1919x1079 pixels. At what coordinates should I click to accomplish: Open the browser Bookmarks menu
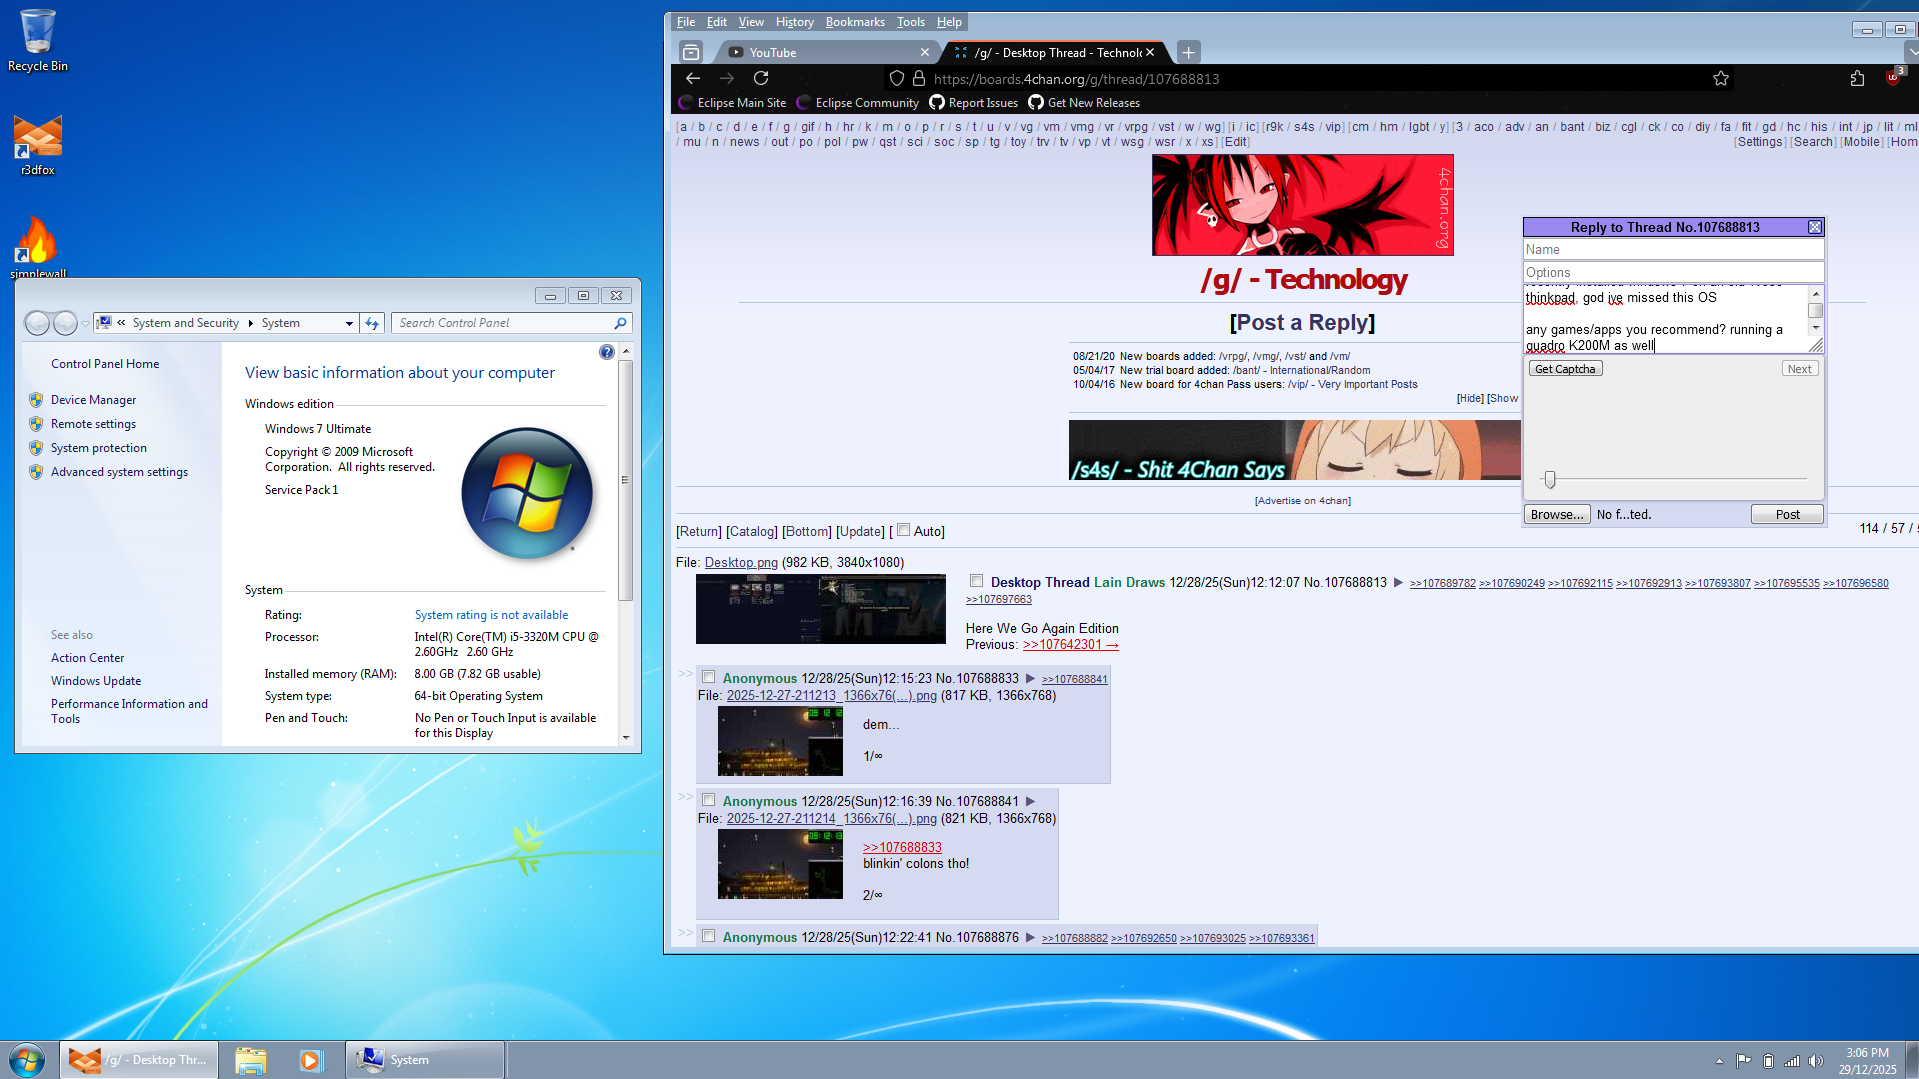click(855, 22)
